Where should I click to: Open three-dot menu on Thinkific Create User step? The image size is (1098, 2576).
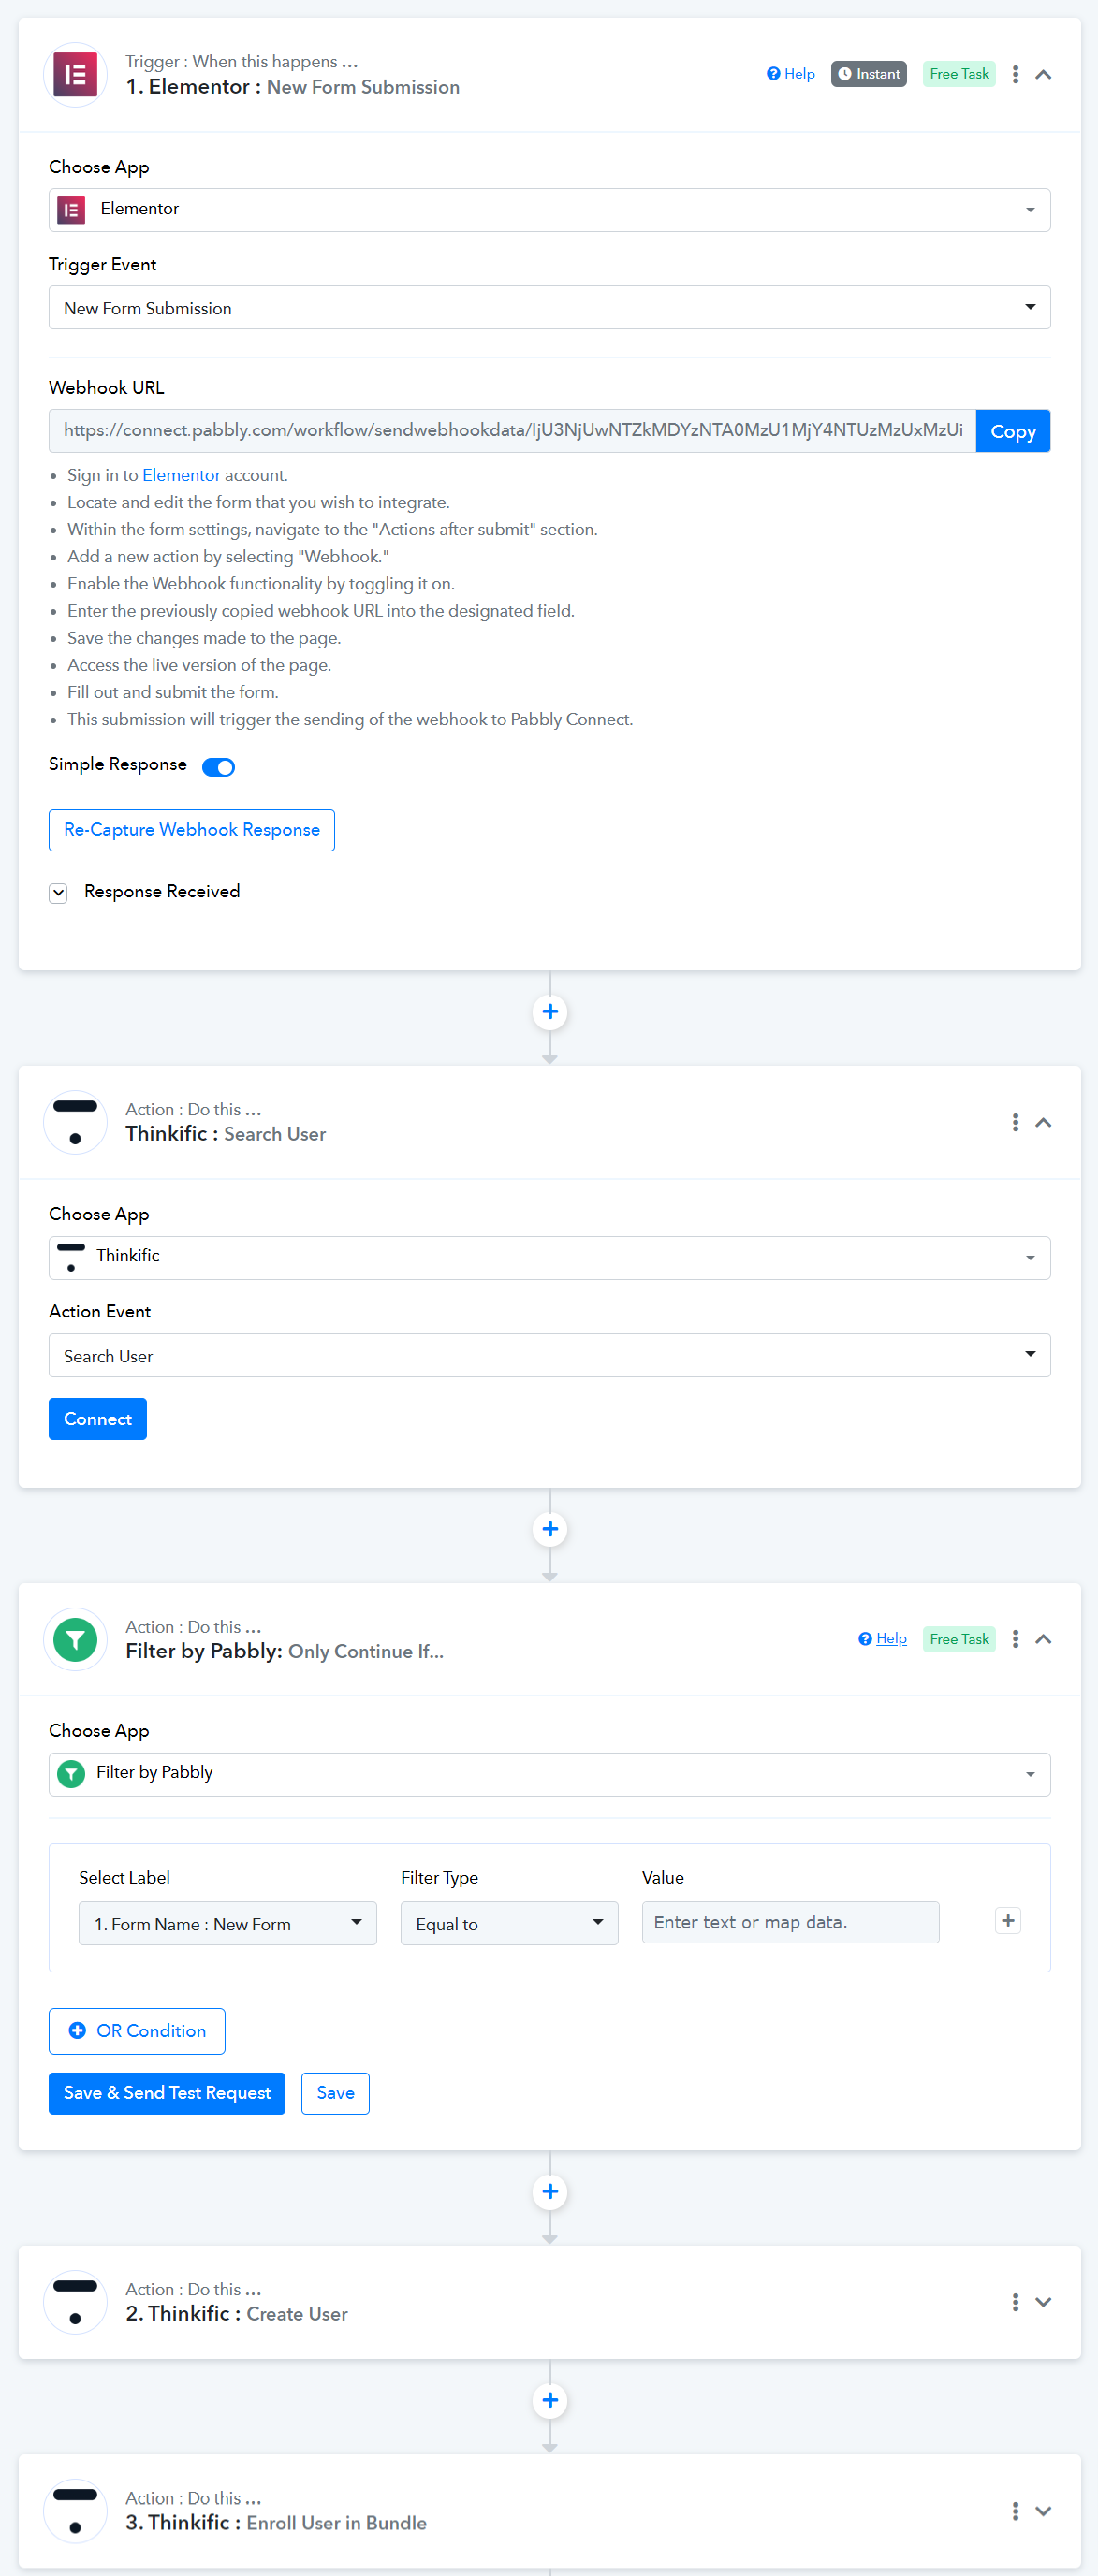click(x=1015, y=2302)
